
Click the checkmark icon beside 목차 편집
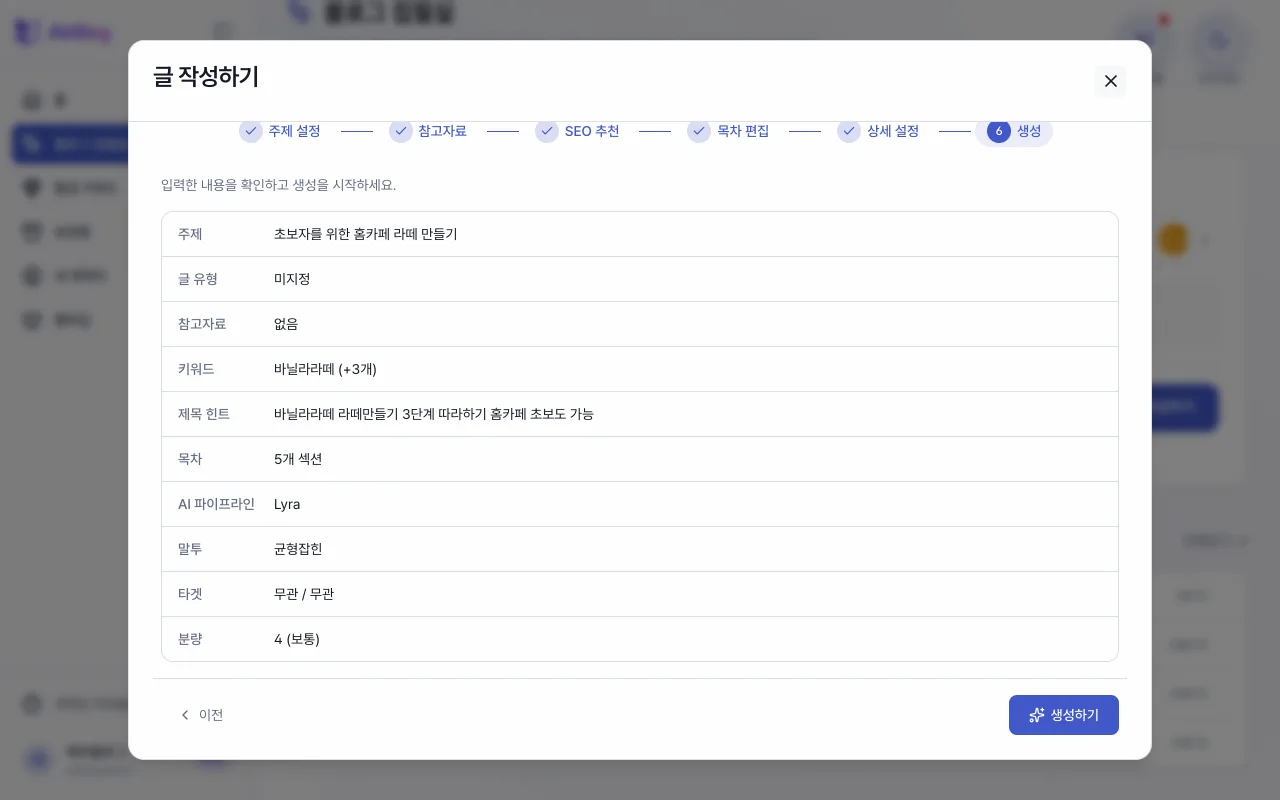(699, 131)
